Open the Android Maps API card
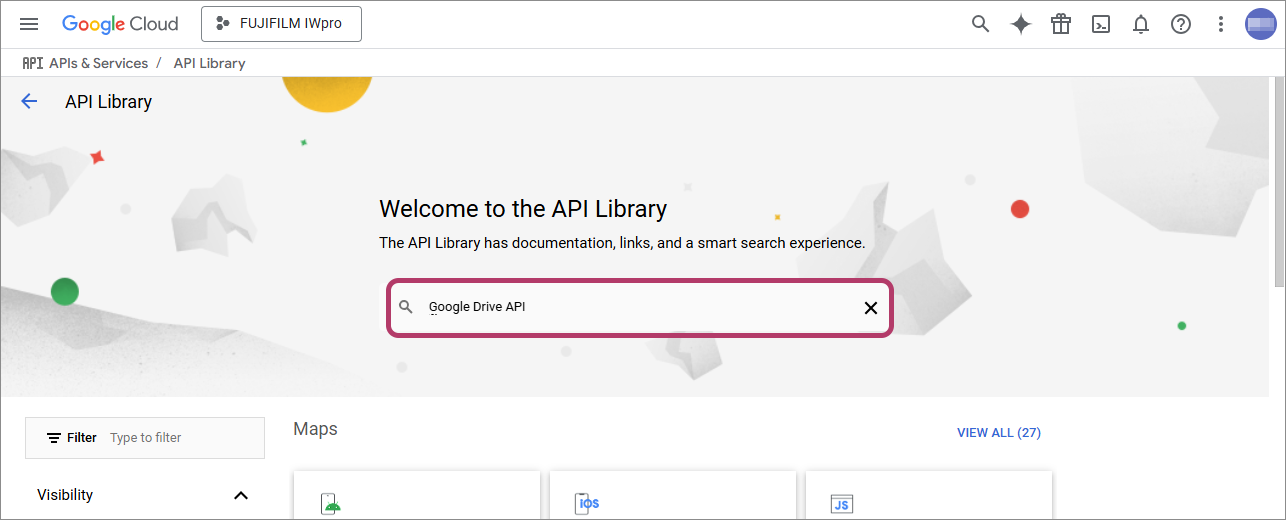1286x520 pixels. pyautogui.click(x=416, y=496)
